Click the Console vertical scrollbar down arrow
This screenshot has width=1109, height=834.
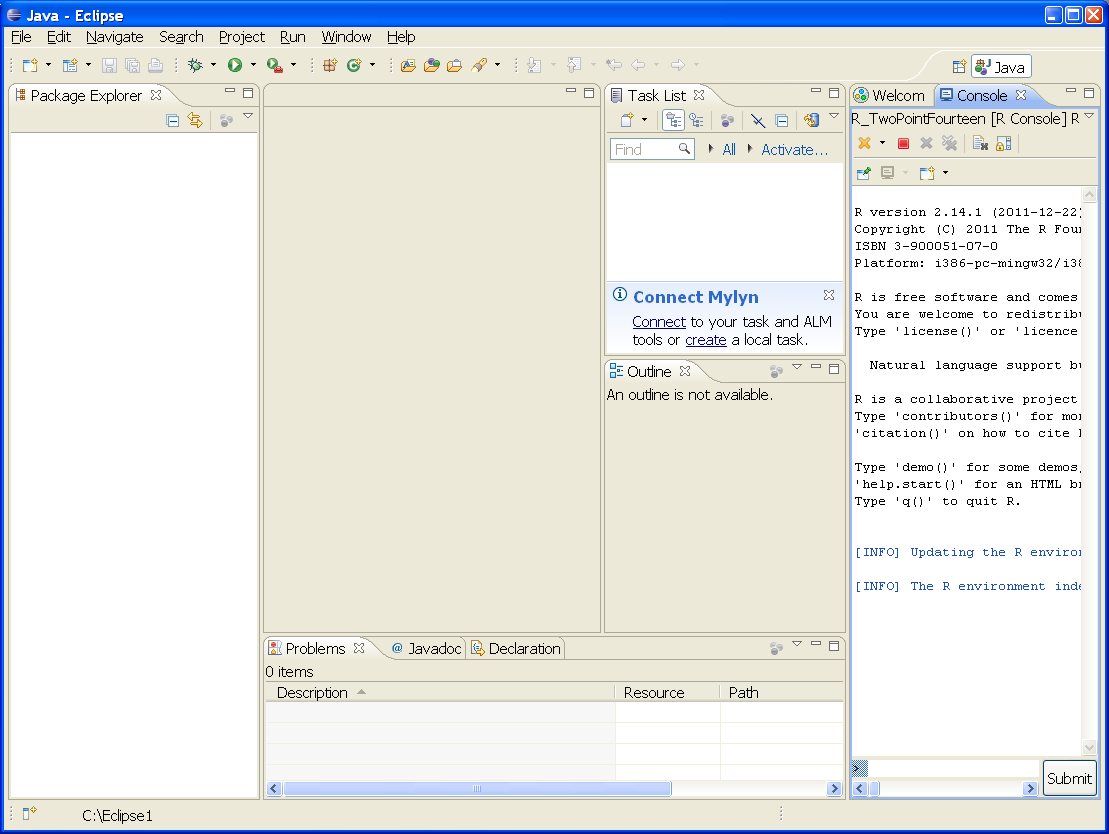coord(1088,747)
